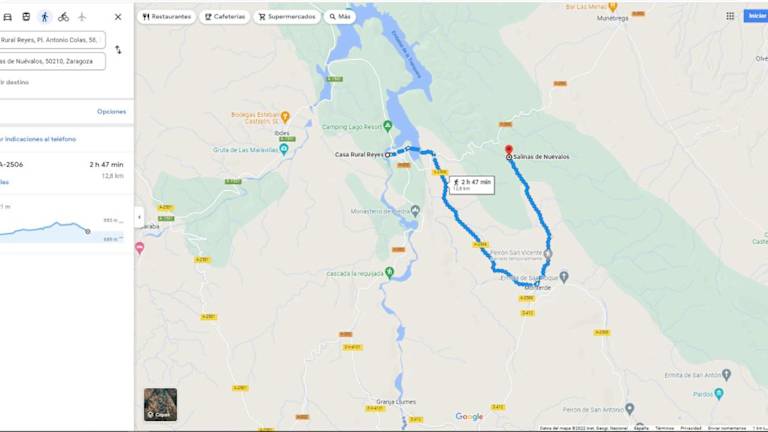Viewport: 768px width, 432px height.
Task: Filter map by Supermercados
Action: pos(287,17)
